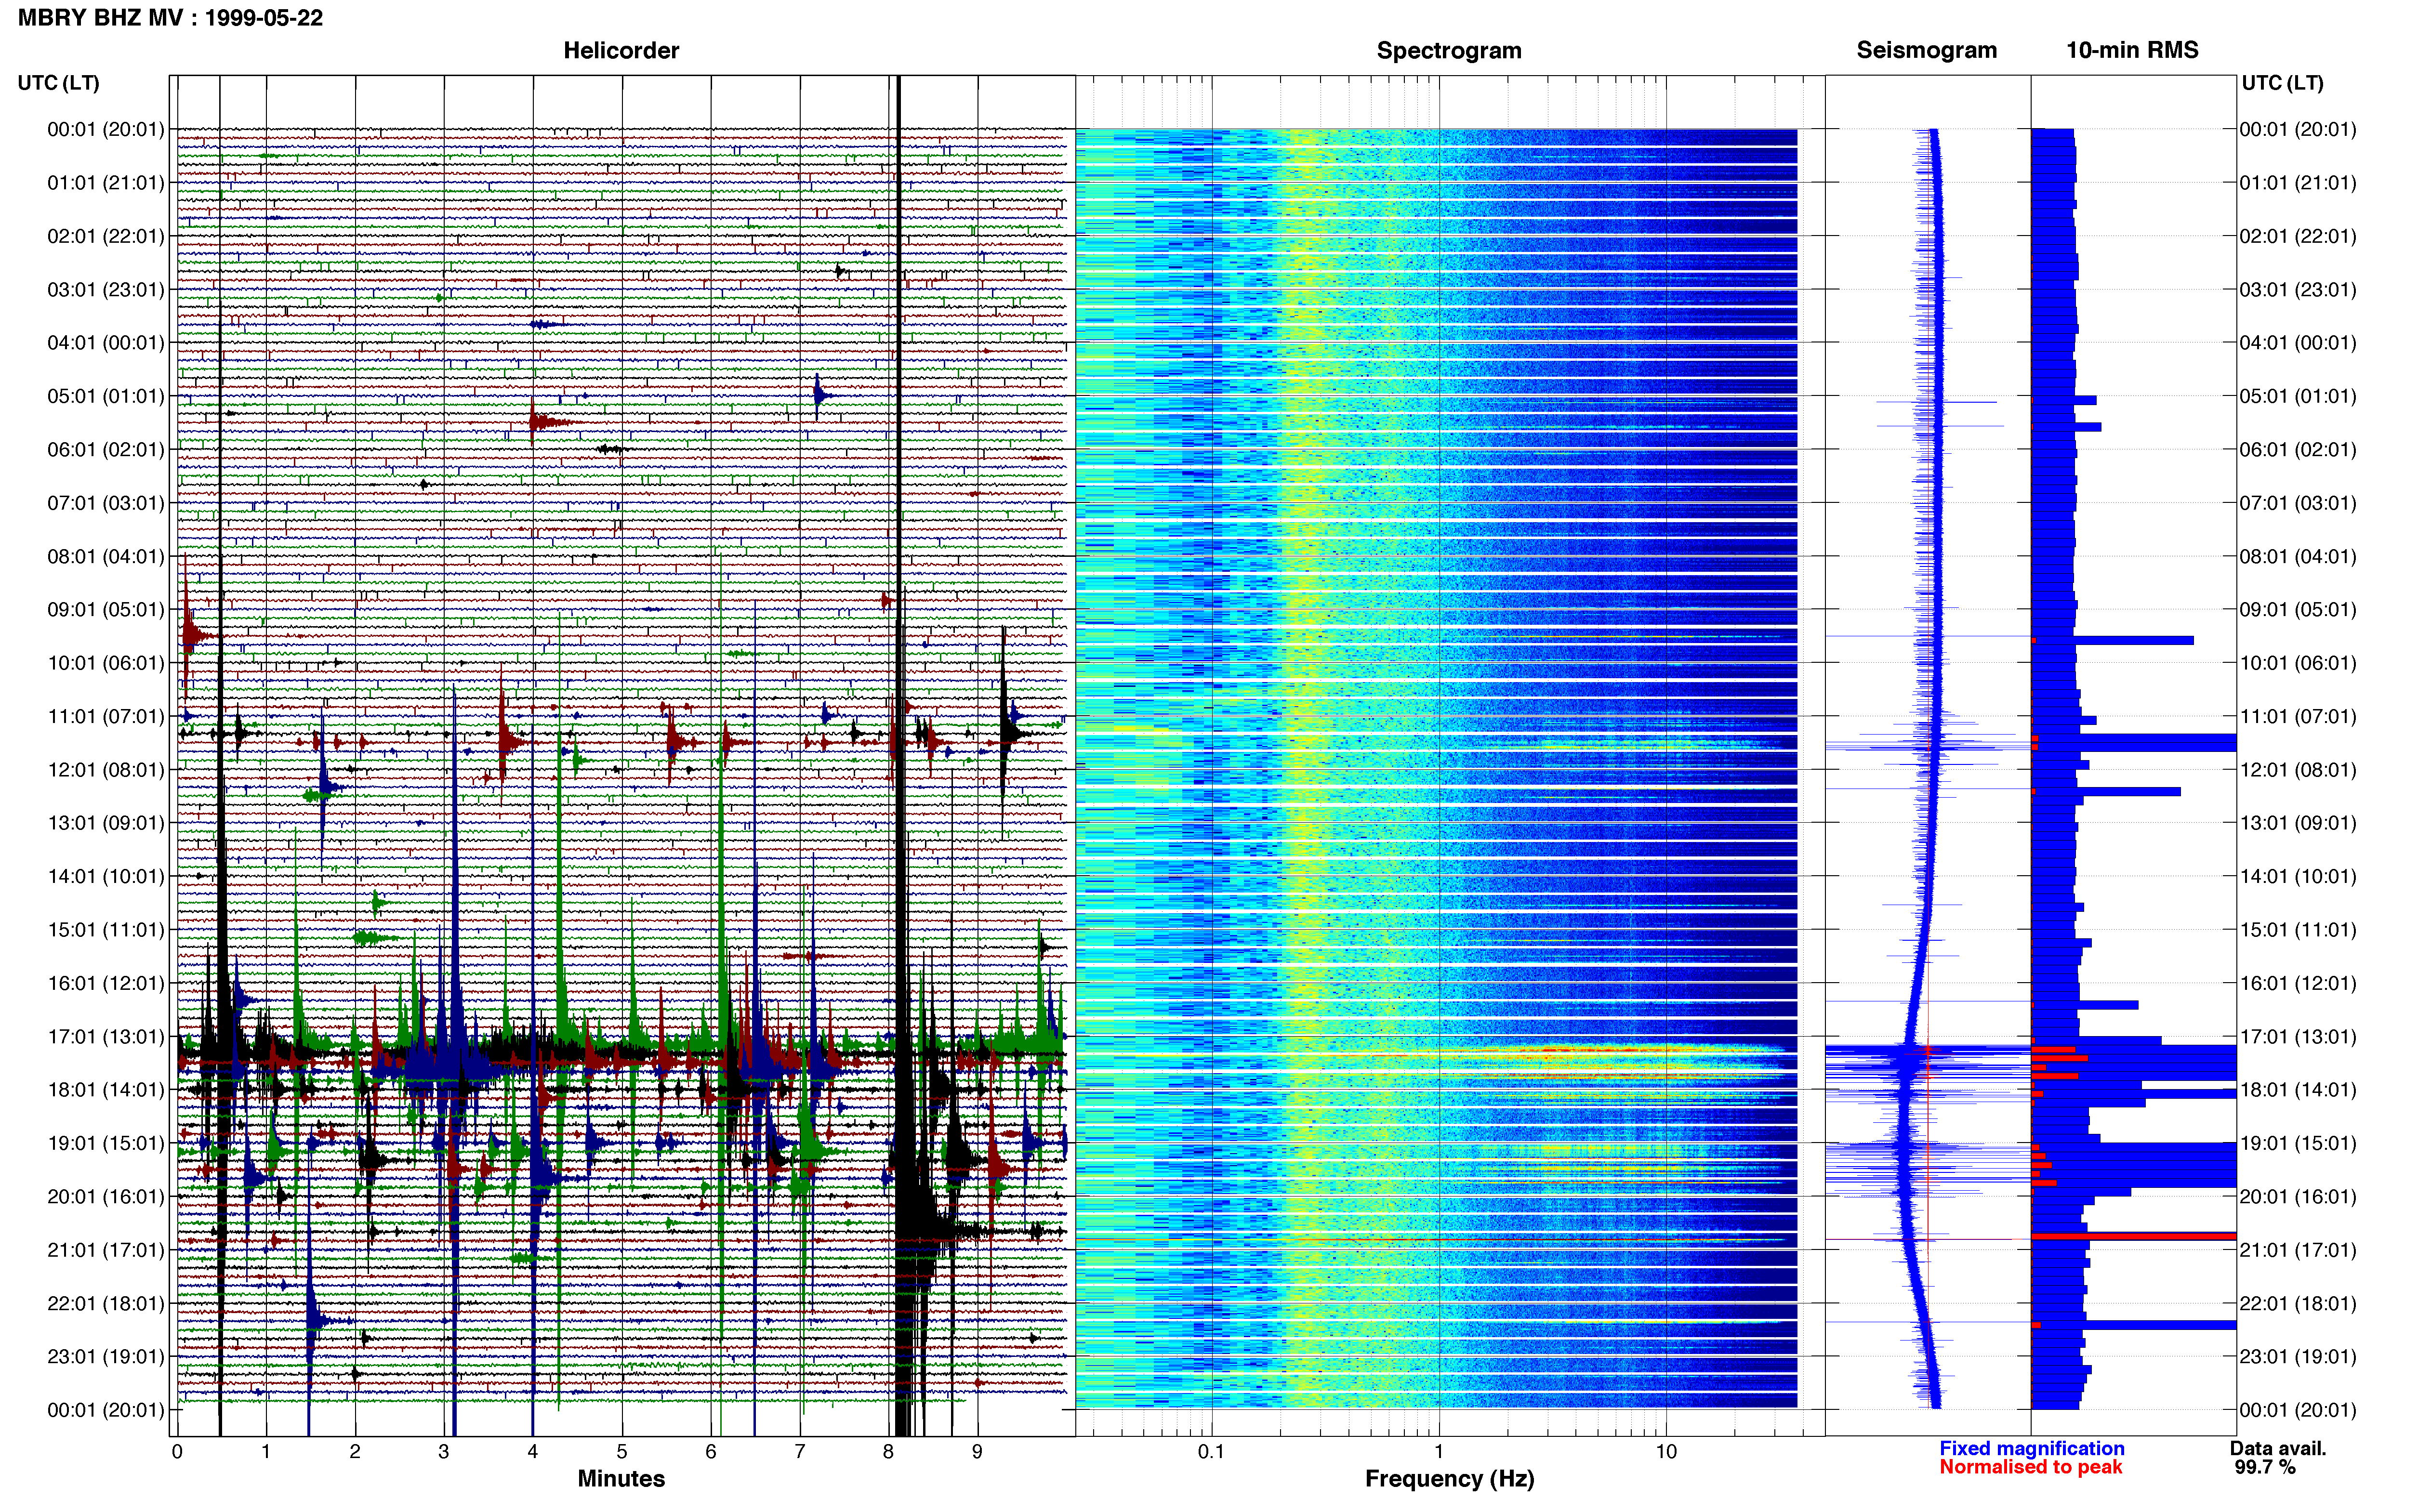Viewport: 2418px width, 1512px height.
Task: Click the minute '5' tick on helicorder axis
Action: pos(622,1452)
